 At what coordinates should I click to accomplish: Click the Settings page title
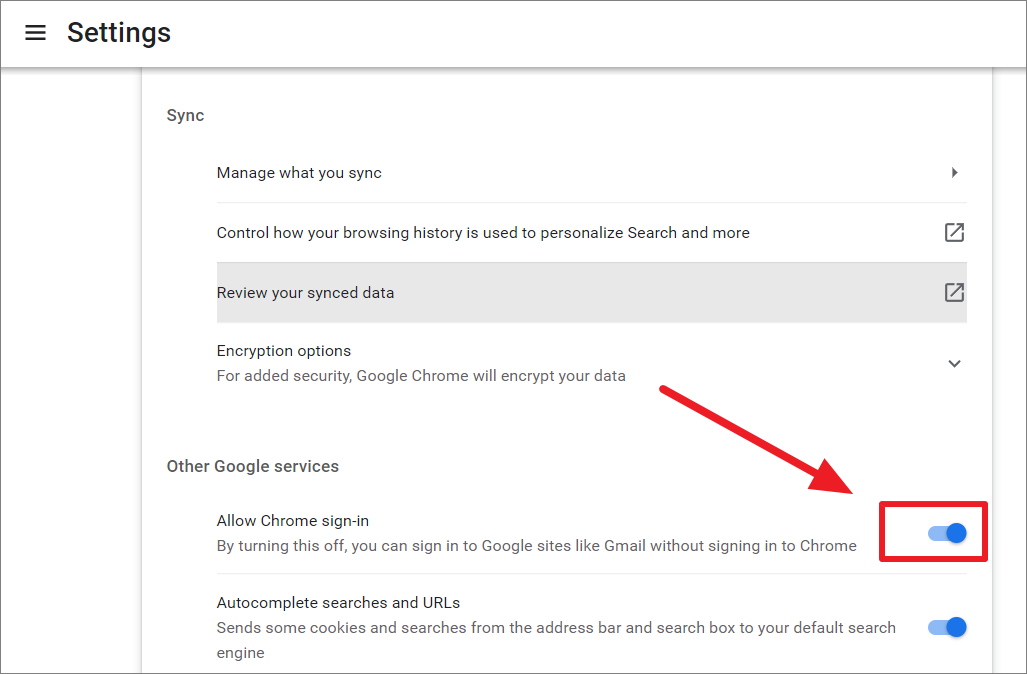tap(119, 33)
